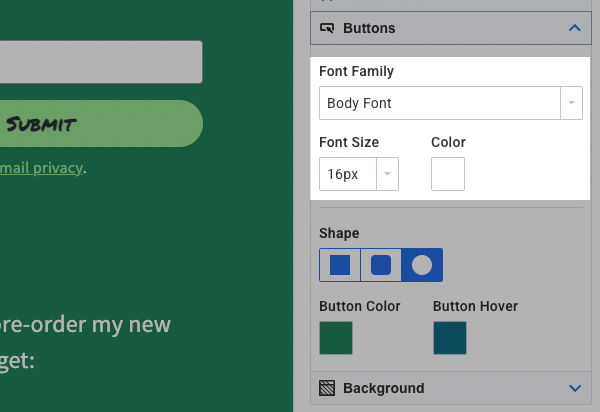
Task: Select the pill button shape
Action: (422, 265)
